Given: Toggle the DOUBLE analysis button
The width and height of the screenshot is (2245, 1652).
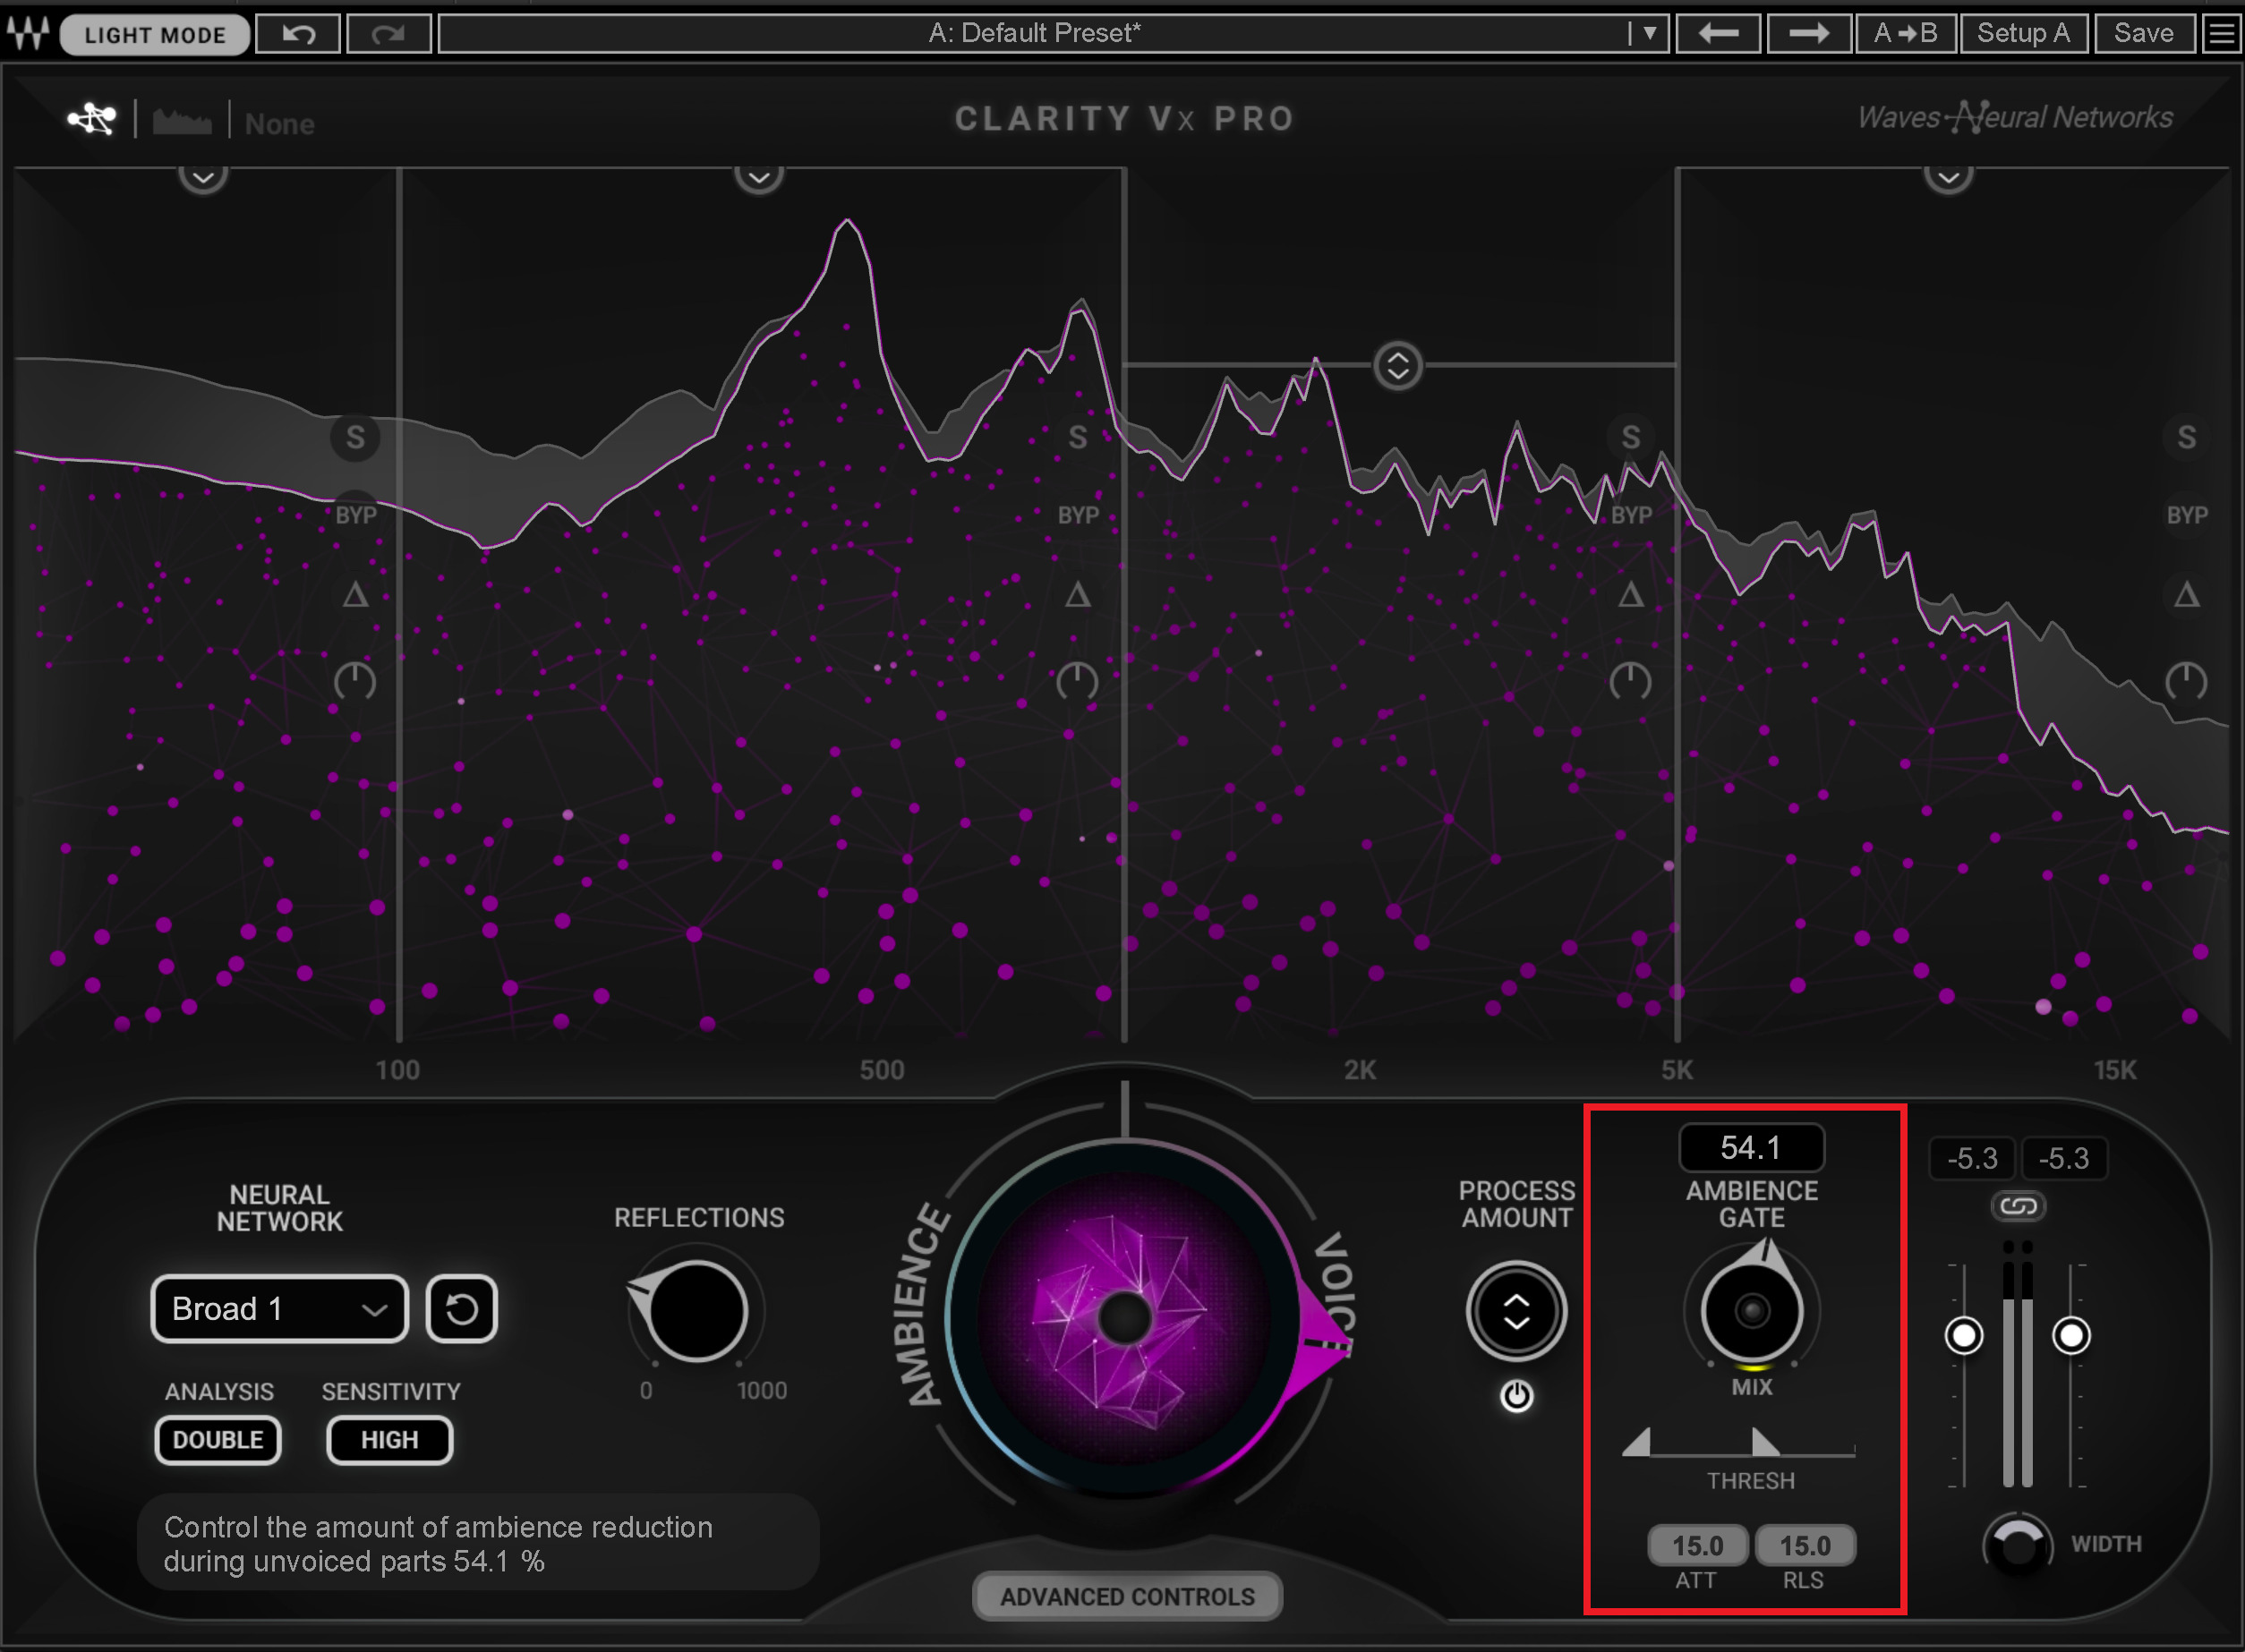Looking at the screenshot, I should pos(218,1440).
